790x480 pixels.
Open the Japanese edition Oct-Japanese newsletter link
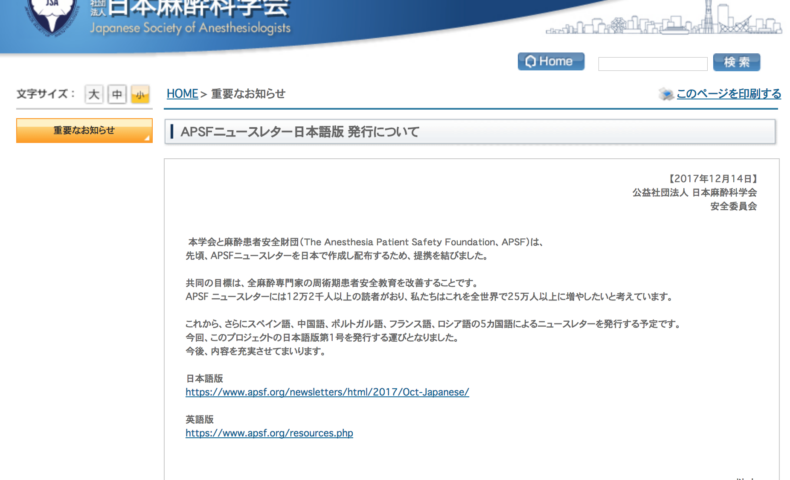[x=327, y=392]
